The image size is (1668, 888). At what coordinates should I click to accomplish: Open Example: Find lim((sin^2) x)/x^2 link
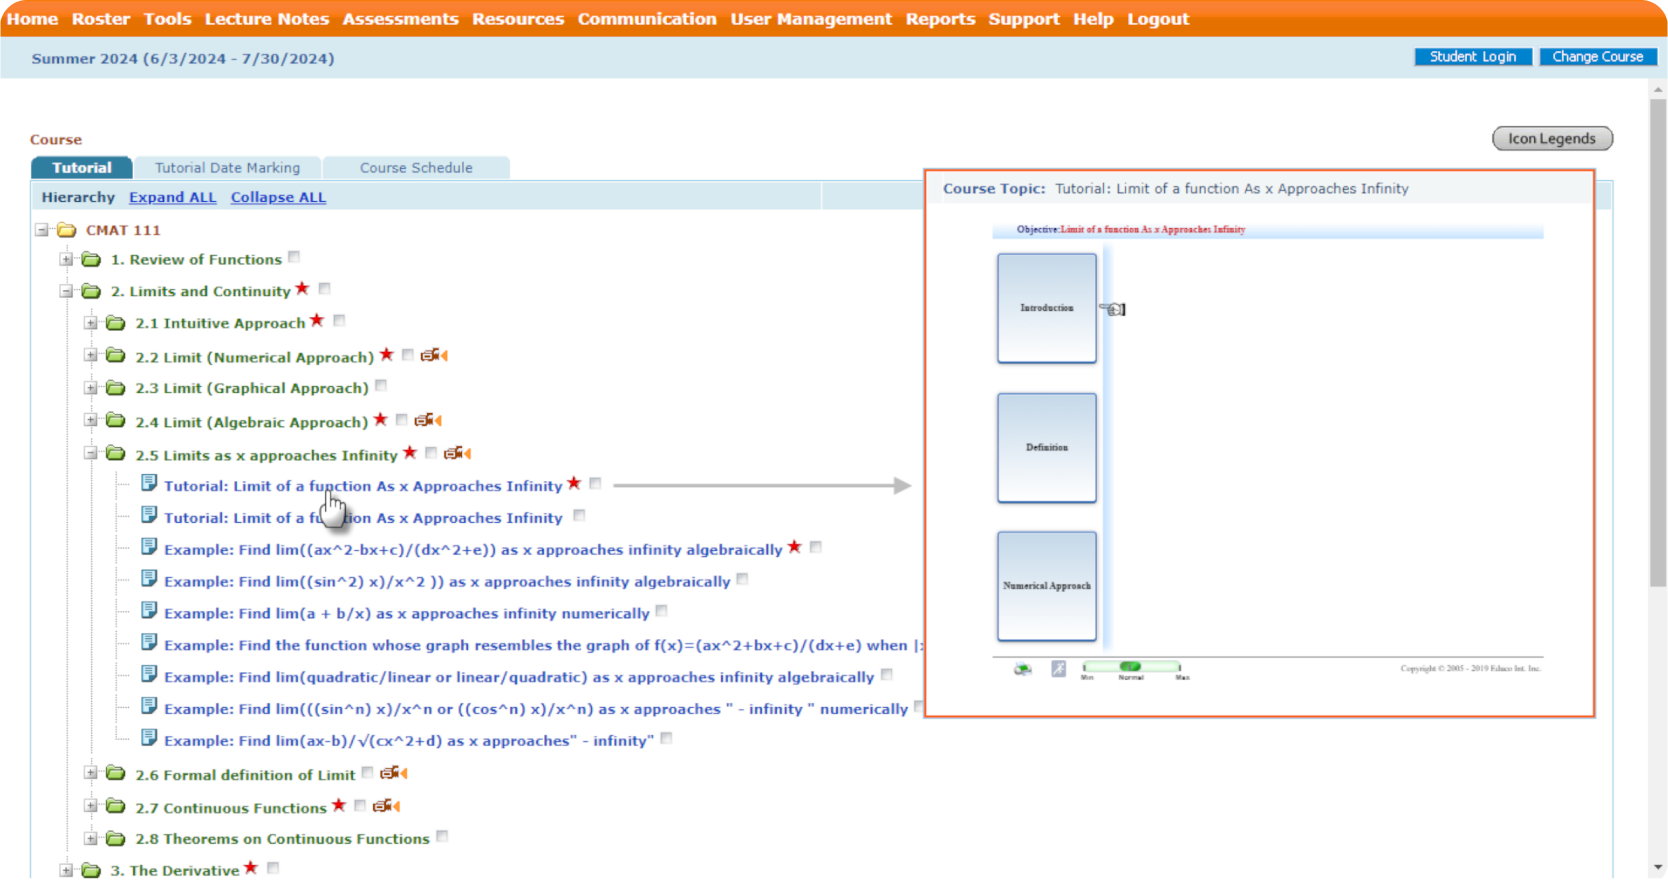pos(447,581)
